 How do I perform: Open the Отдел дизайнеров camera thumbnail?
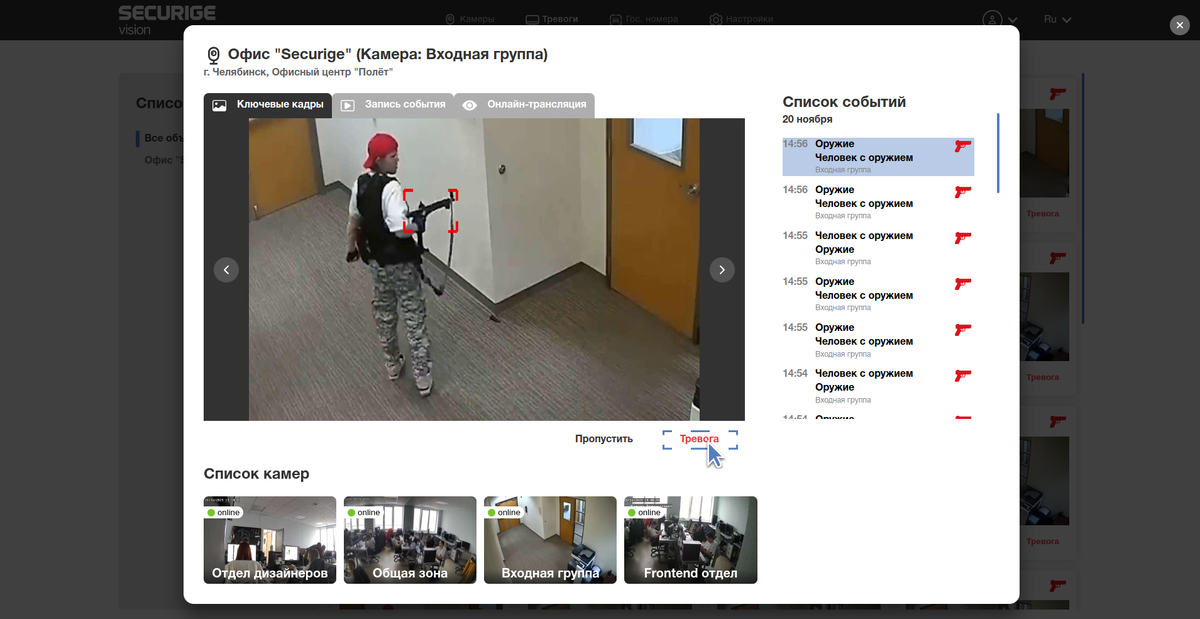click(x=269, y=539)
